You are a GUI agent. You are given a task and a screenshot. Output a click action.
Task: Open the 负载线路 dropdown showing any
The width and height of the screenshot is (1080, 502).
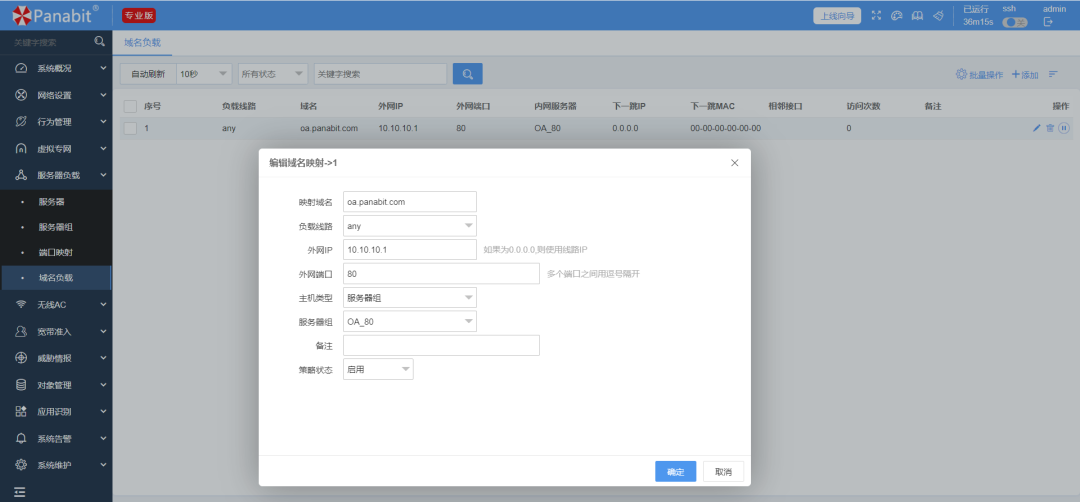(x=410, y=226)
